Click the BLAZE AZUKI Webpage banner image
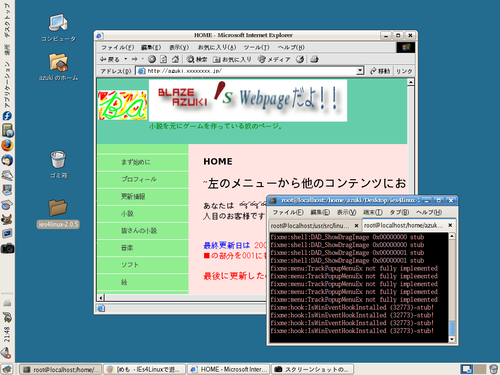 coord(248,100)
